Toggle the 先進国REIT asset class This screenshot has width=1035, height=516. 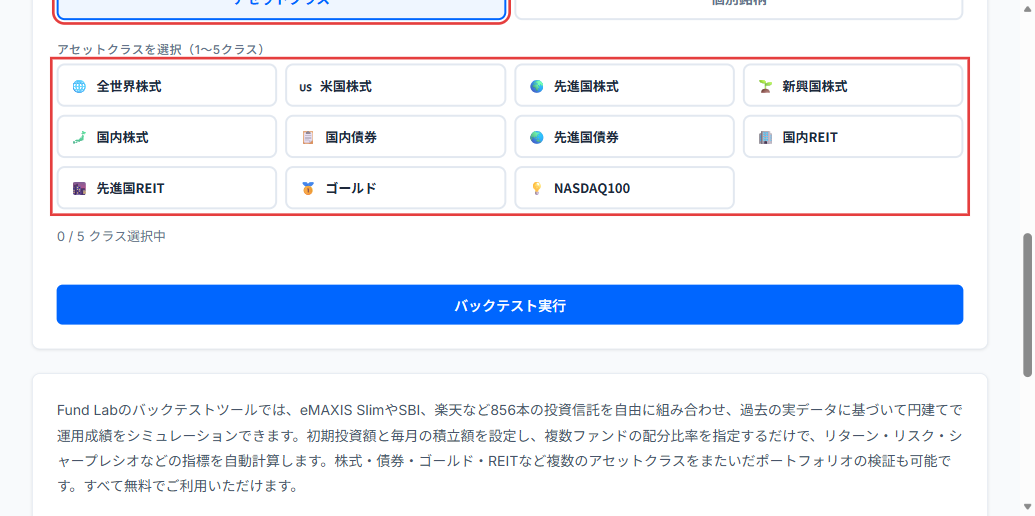167,188
